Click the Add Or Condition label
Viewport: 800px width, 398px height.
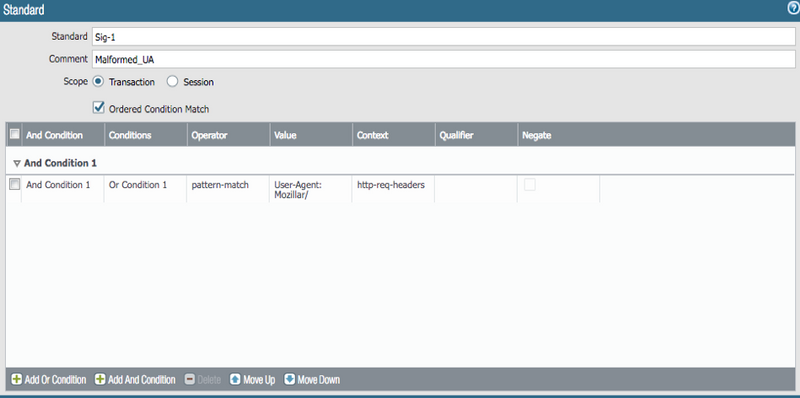[x=55, y=380]
